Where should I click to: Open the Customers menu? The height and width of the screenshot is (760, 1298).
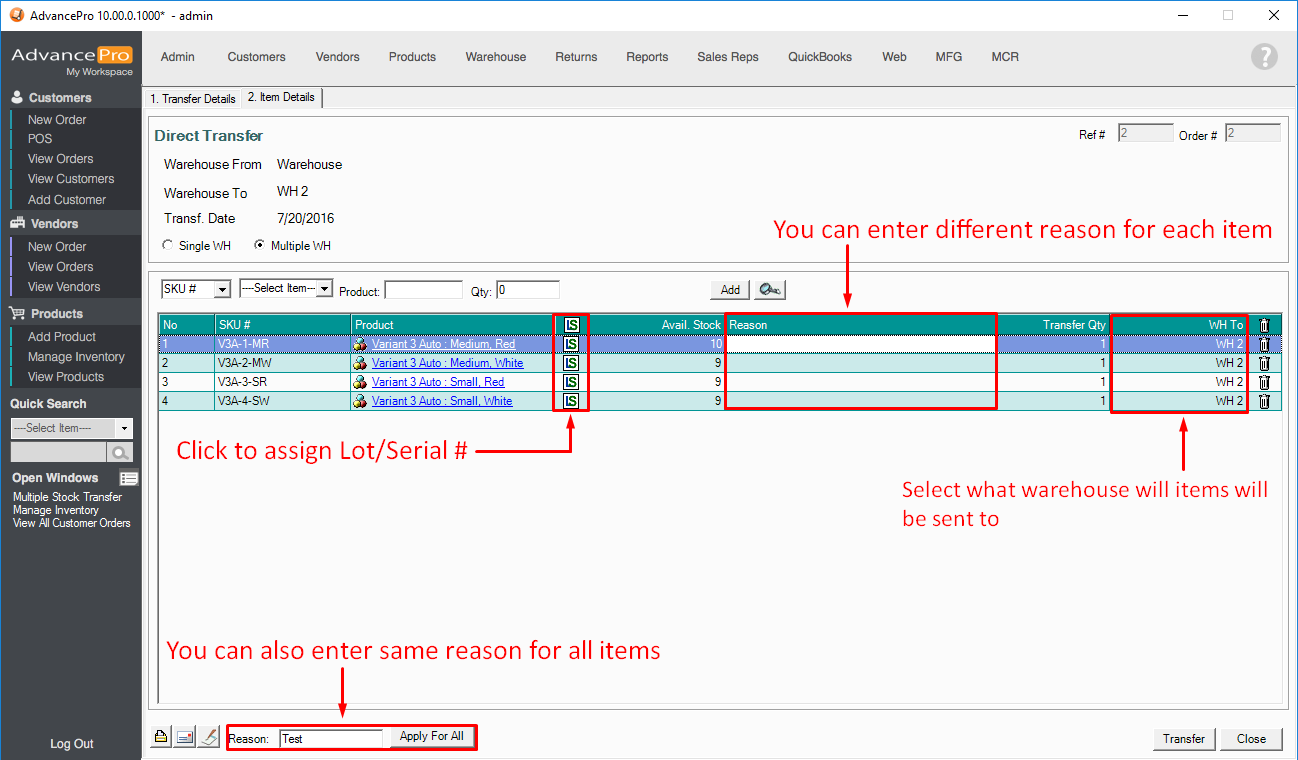pos(256,57)
